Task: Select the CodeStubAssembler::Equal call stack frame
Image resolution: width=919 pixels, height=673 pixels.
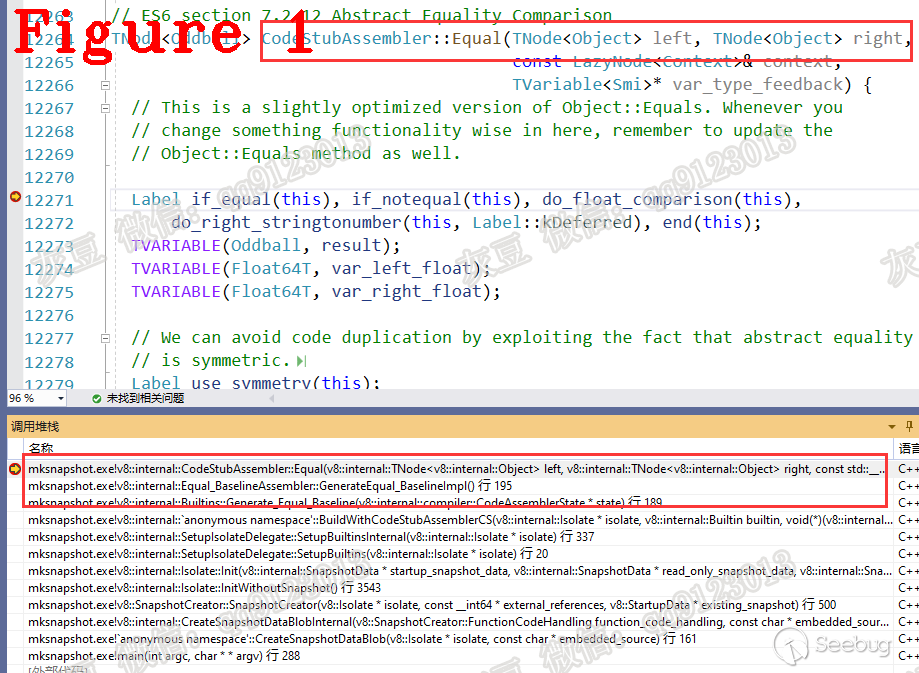Action: tap(457, 469)
